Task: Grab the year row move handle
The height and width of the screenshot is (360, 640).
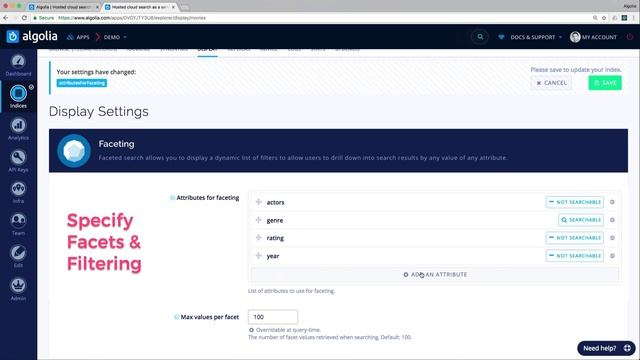Action: click(x=258, y=256)
